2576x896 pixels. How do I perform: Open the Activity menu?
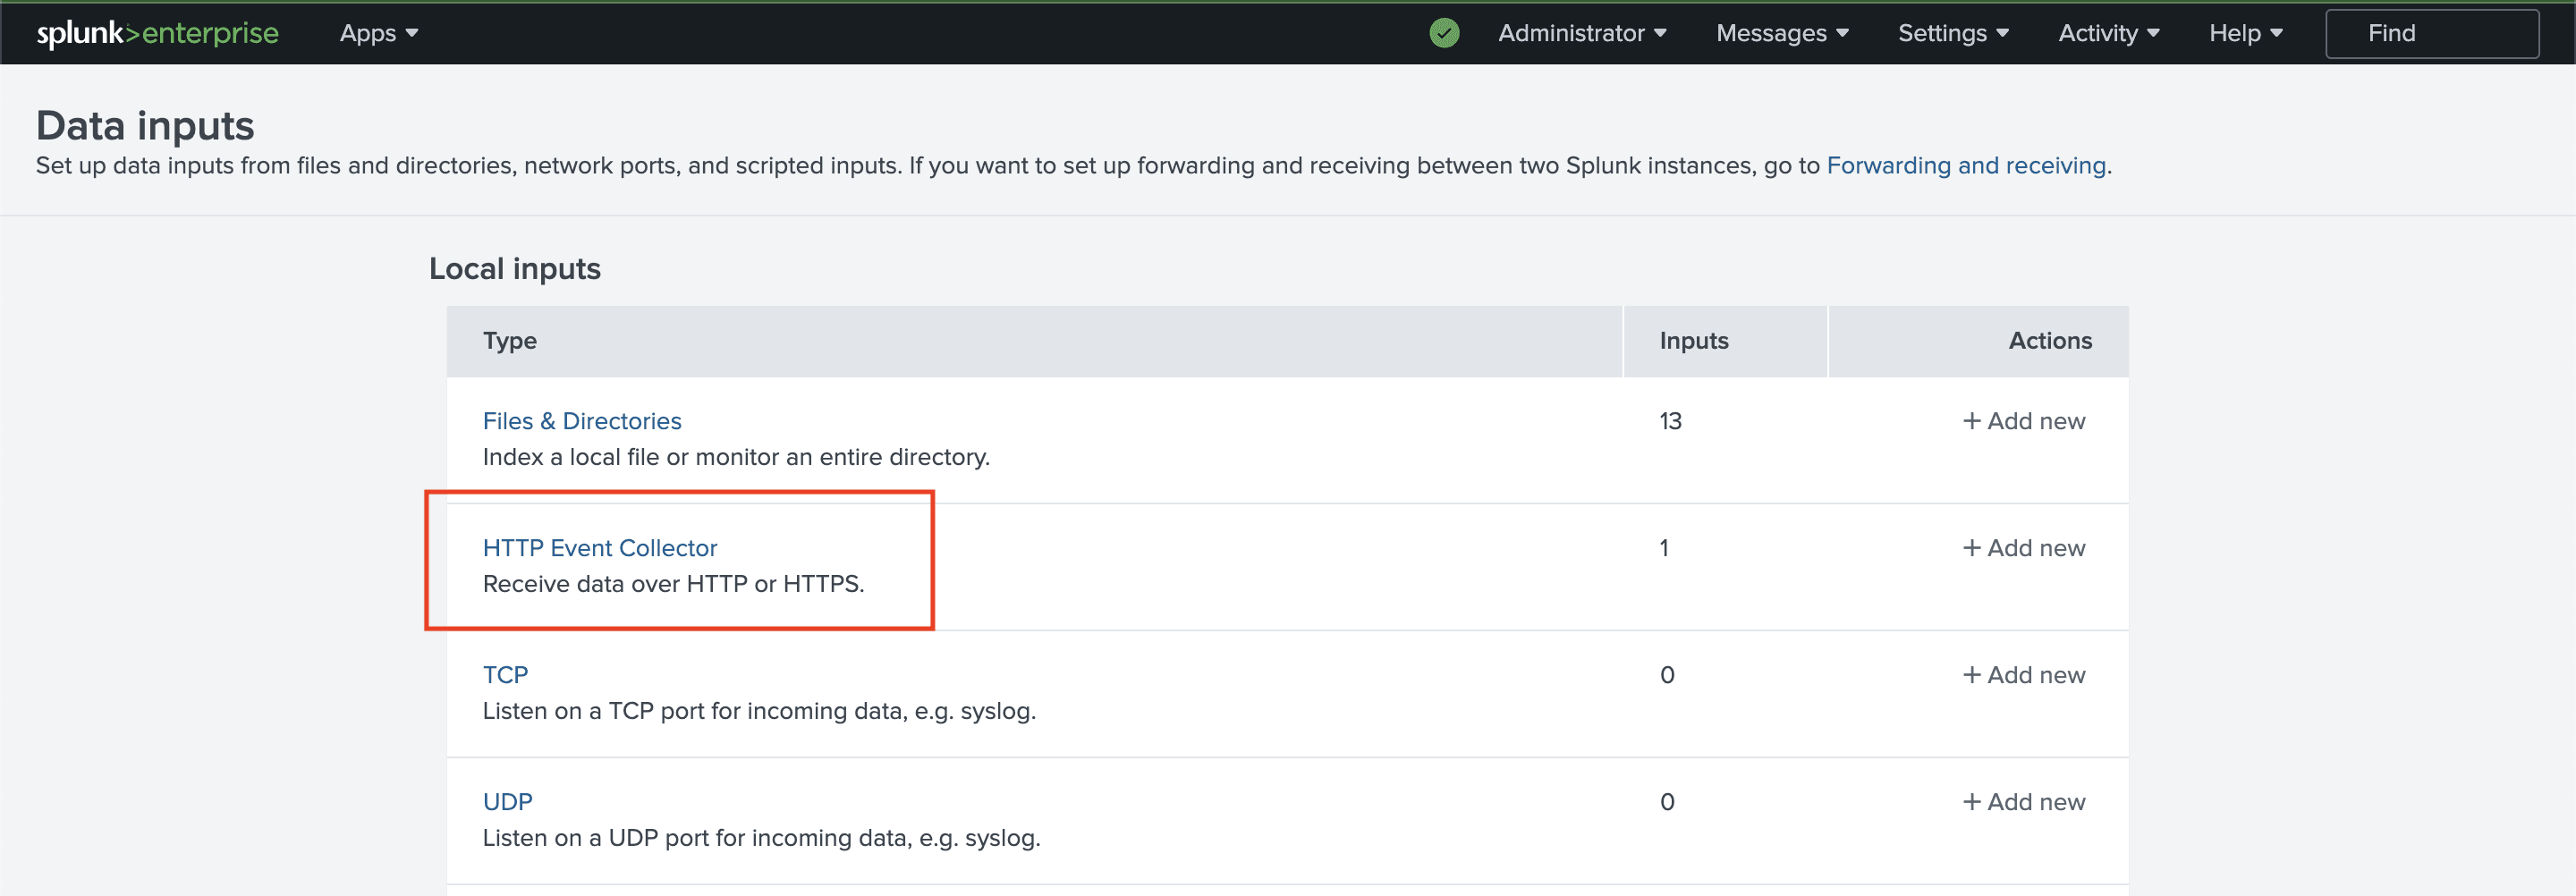[2108, 33]
